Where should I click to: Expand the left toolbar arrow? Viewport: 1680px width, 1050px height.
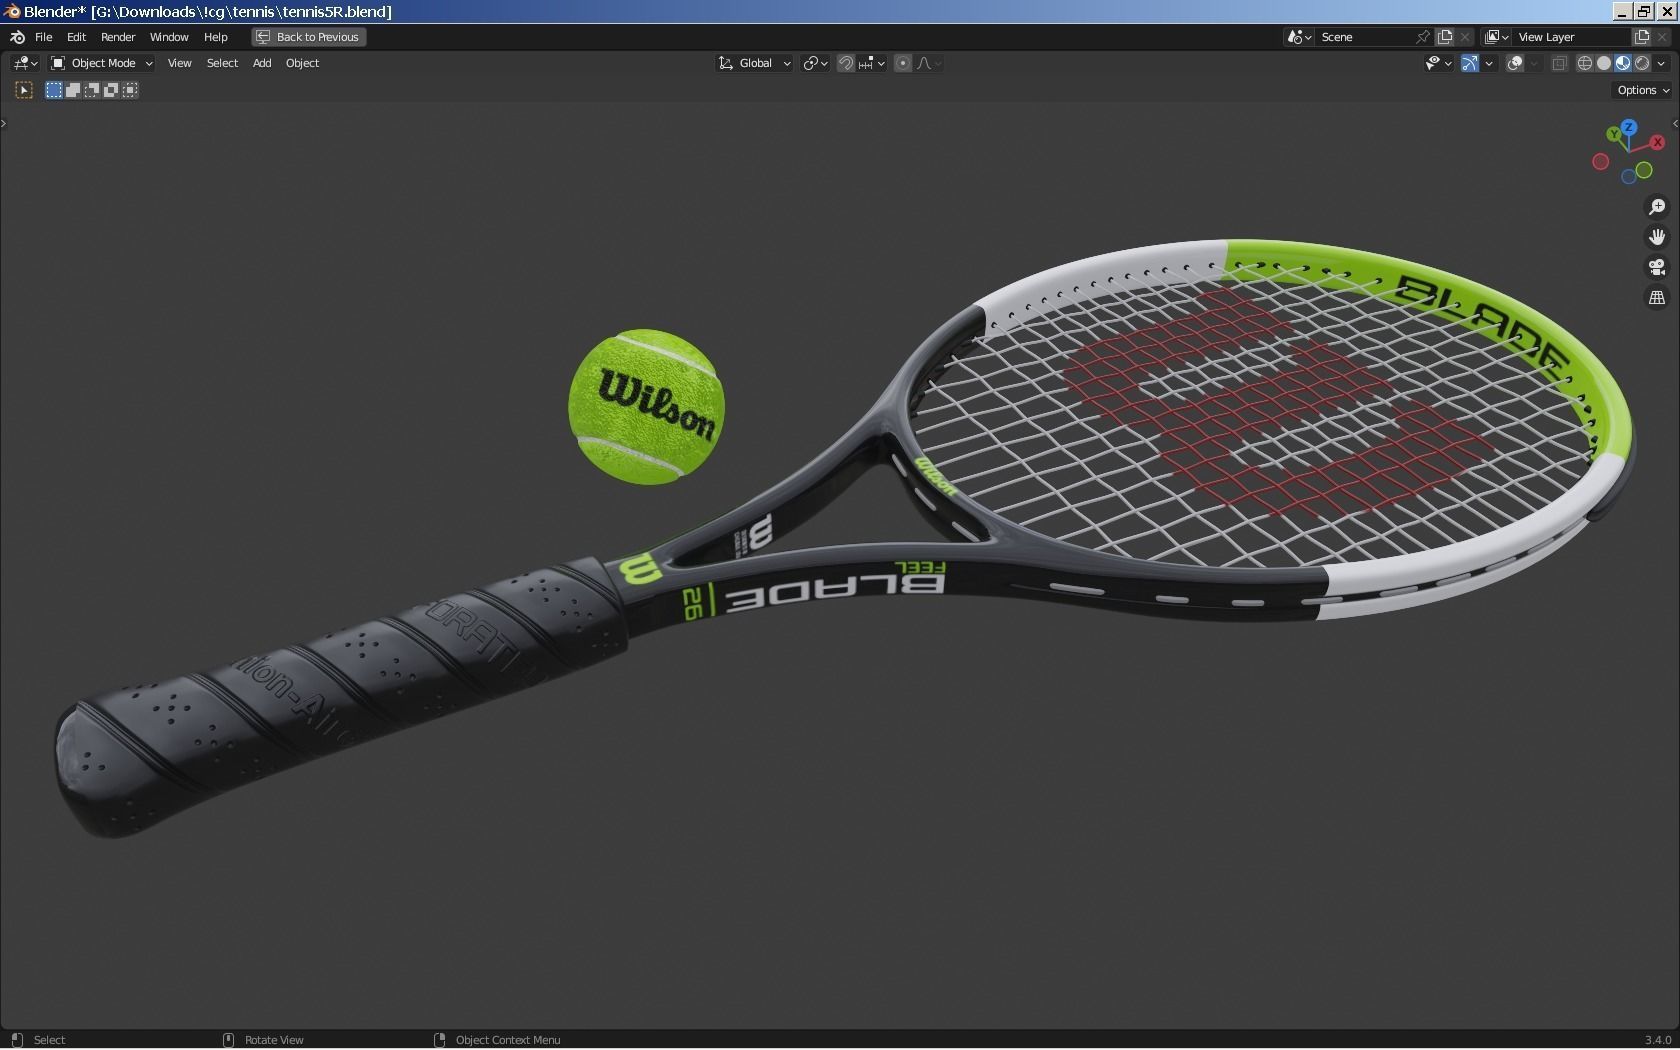click(4, 123)
